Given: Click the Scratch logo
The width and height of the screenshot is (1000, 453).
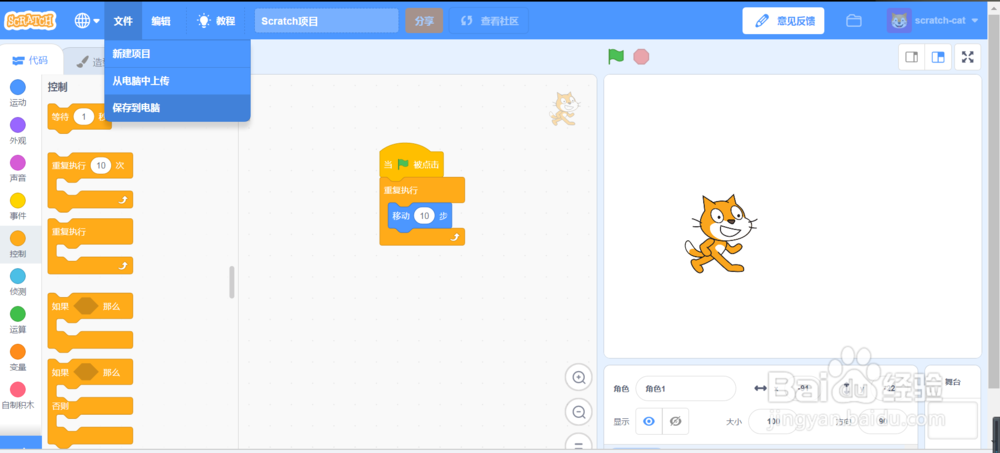Looking at the screenshot, I should coord(30,20).
